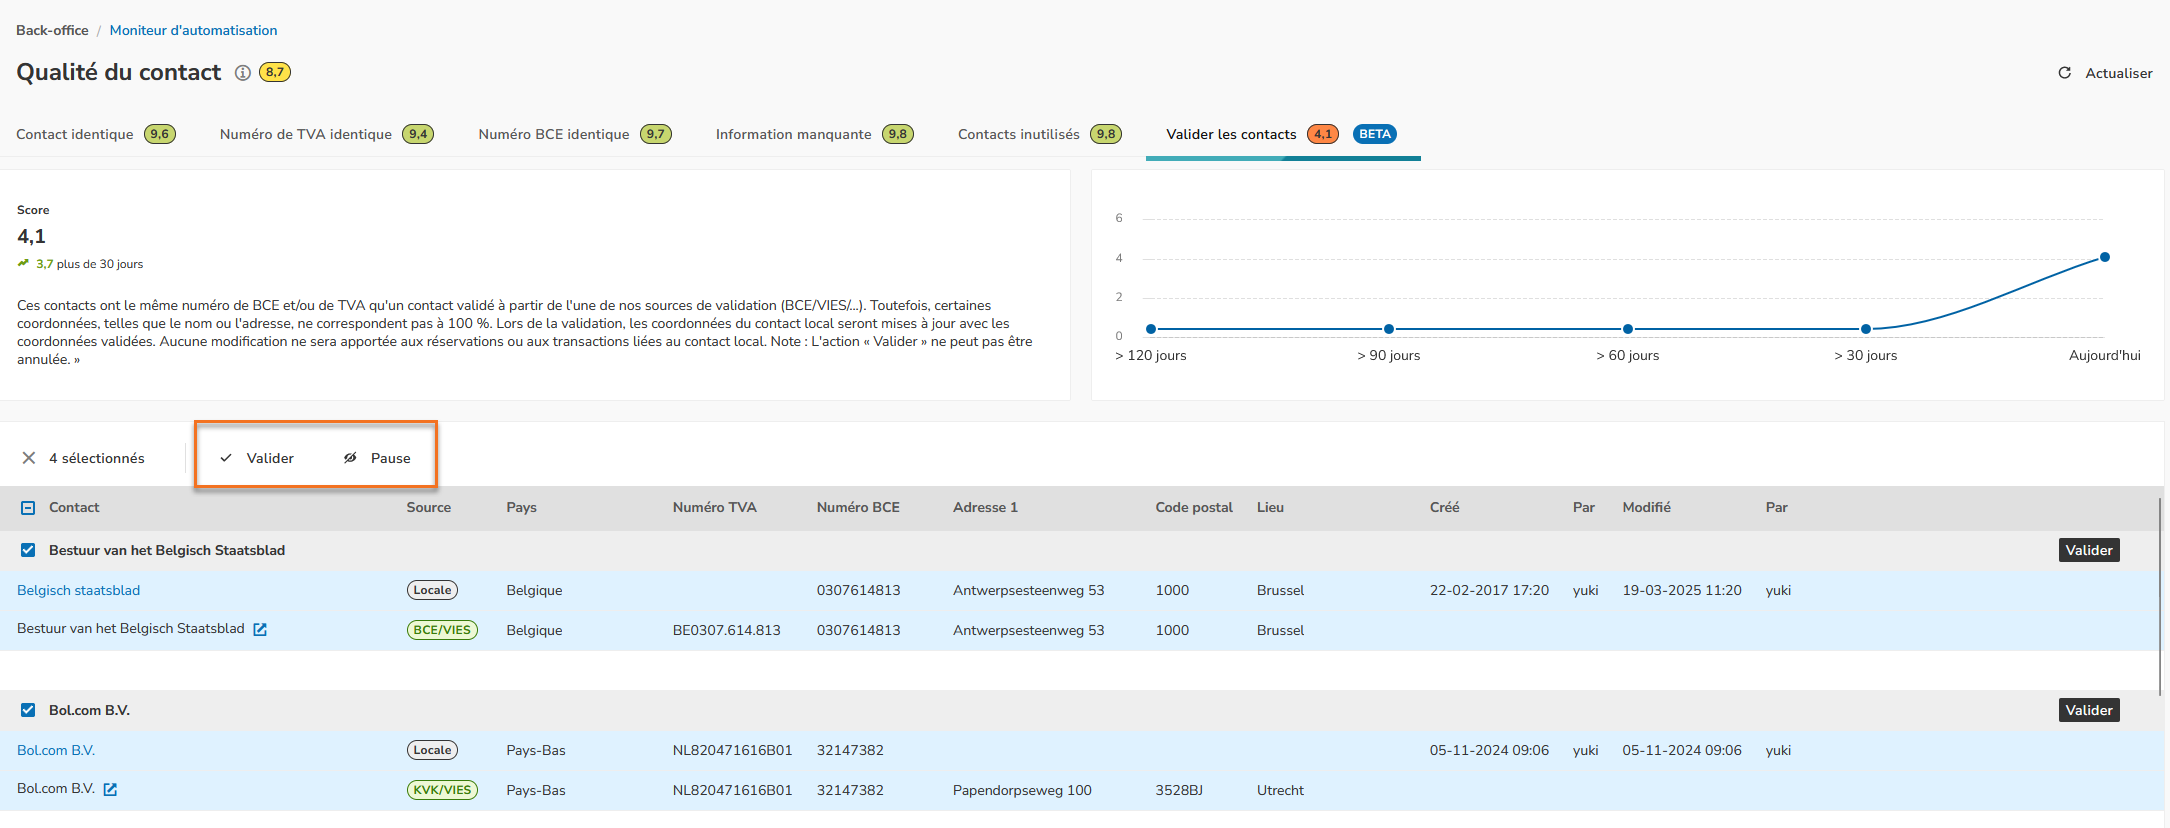2170x828 pixels.
Task: Click the Actualiser refresh icon
Action: tap(2064, 73)
